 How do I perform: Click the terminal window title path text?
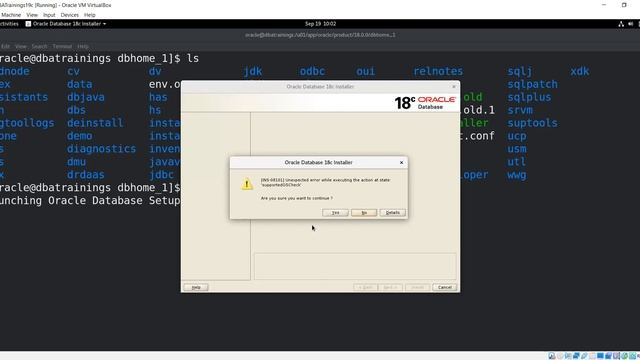[x=320, y=35]
